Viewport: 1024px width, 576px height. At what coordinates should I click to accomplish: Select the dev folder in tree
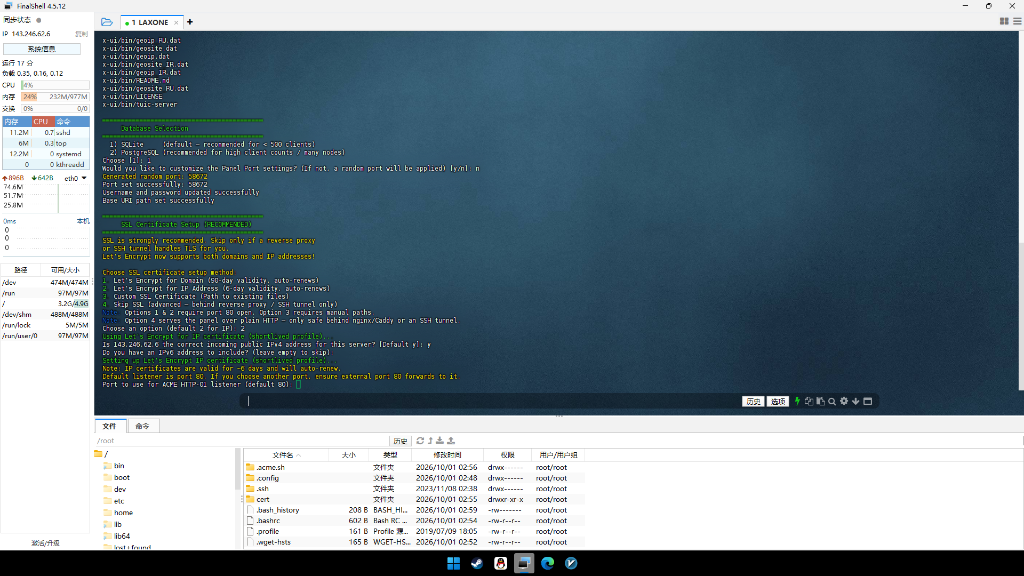115,489
